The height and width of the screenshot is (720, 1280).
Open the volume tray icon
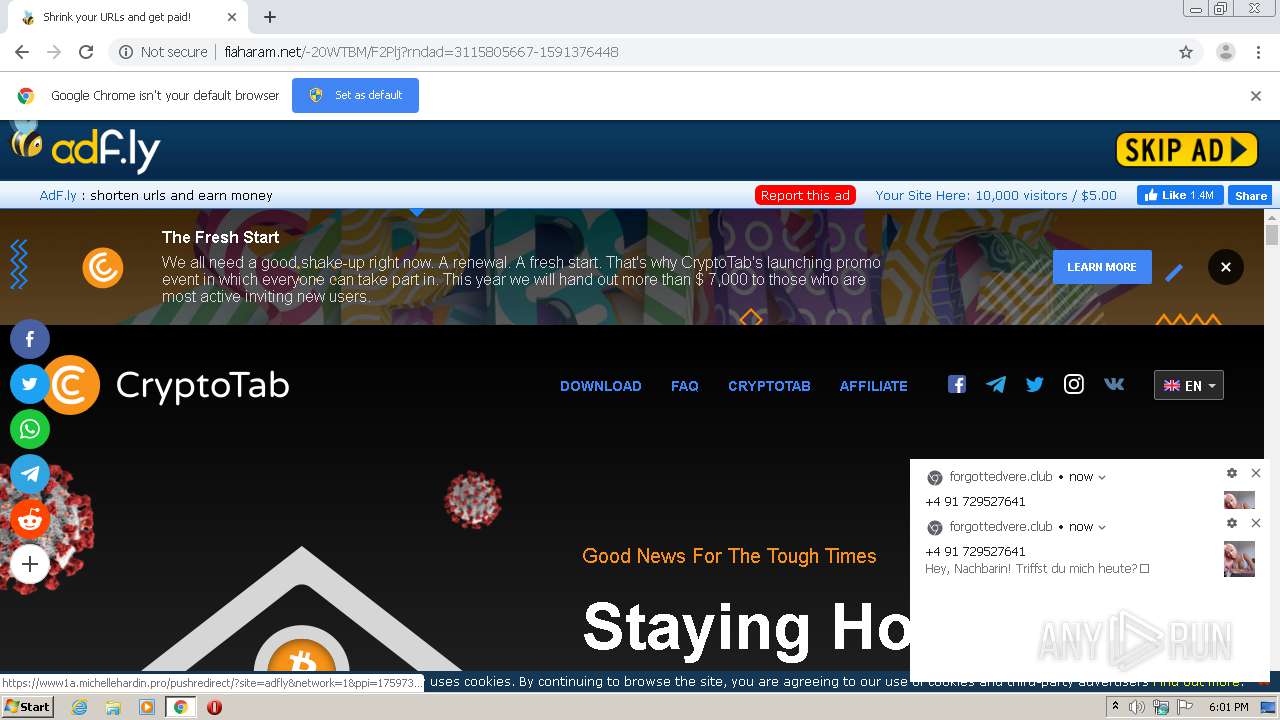click(x=1137, y=707)
